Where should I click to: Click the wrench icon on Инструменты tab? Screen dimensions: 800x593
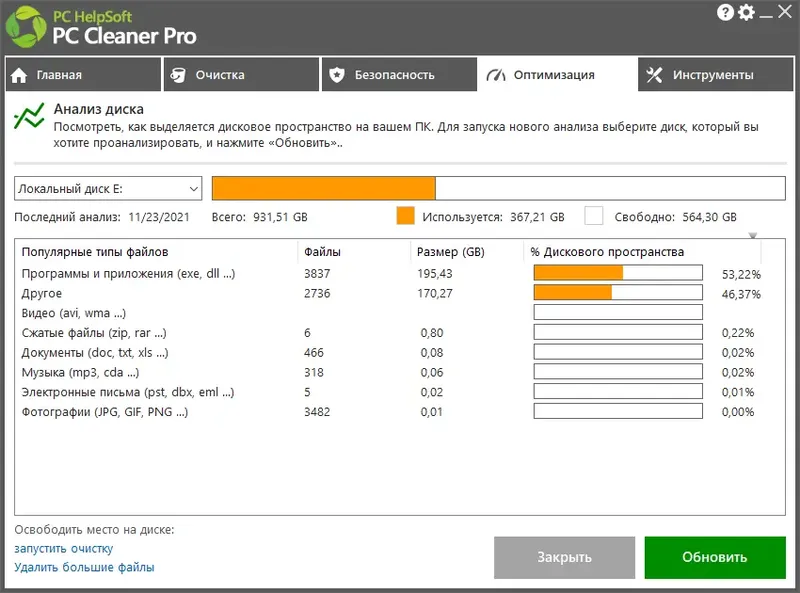click(654, 75)
